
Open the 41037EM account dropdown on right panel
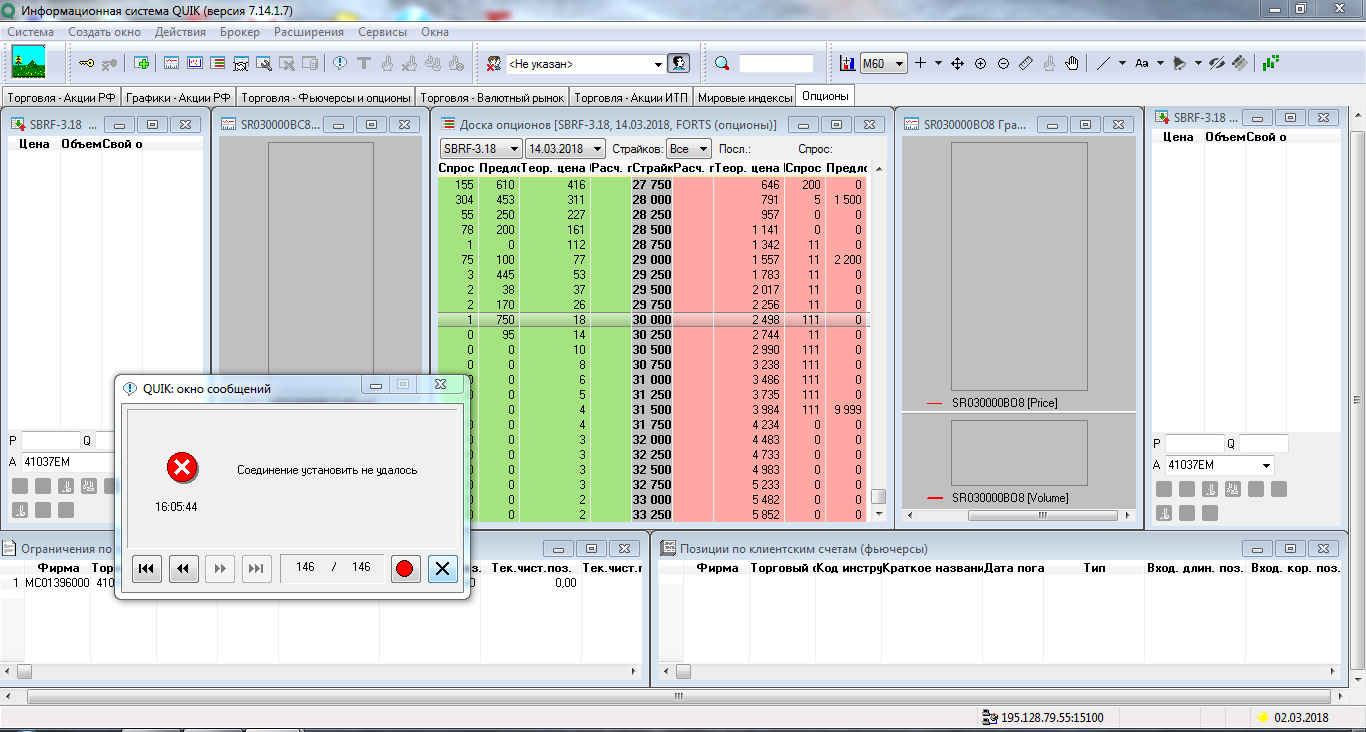(x=1267, y=465)
